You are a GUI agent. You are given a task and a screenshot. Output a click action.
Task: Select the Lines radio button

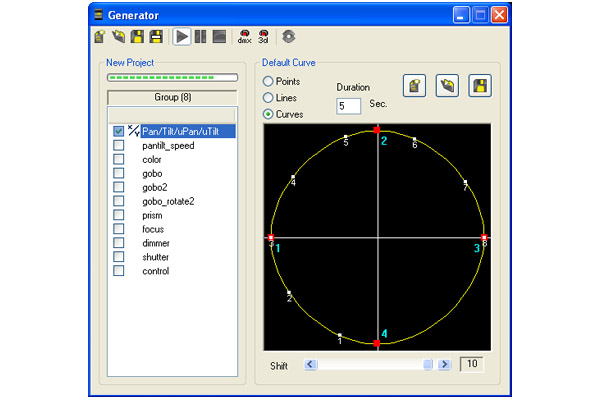268,98
